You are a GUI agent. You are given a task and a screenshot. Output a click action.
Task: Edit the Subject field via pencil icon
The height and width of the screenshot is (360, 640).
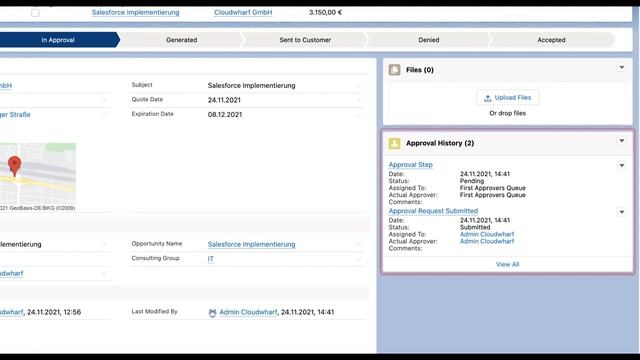359,85
